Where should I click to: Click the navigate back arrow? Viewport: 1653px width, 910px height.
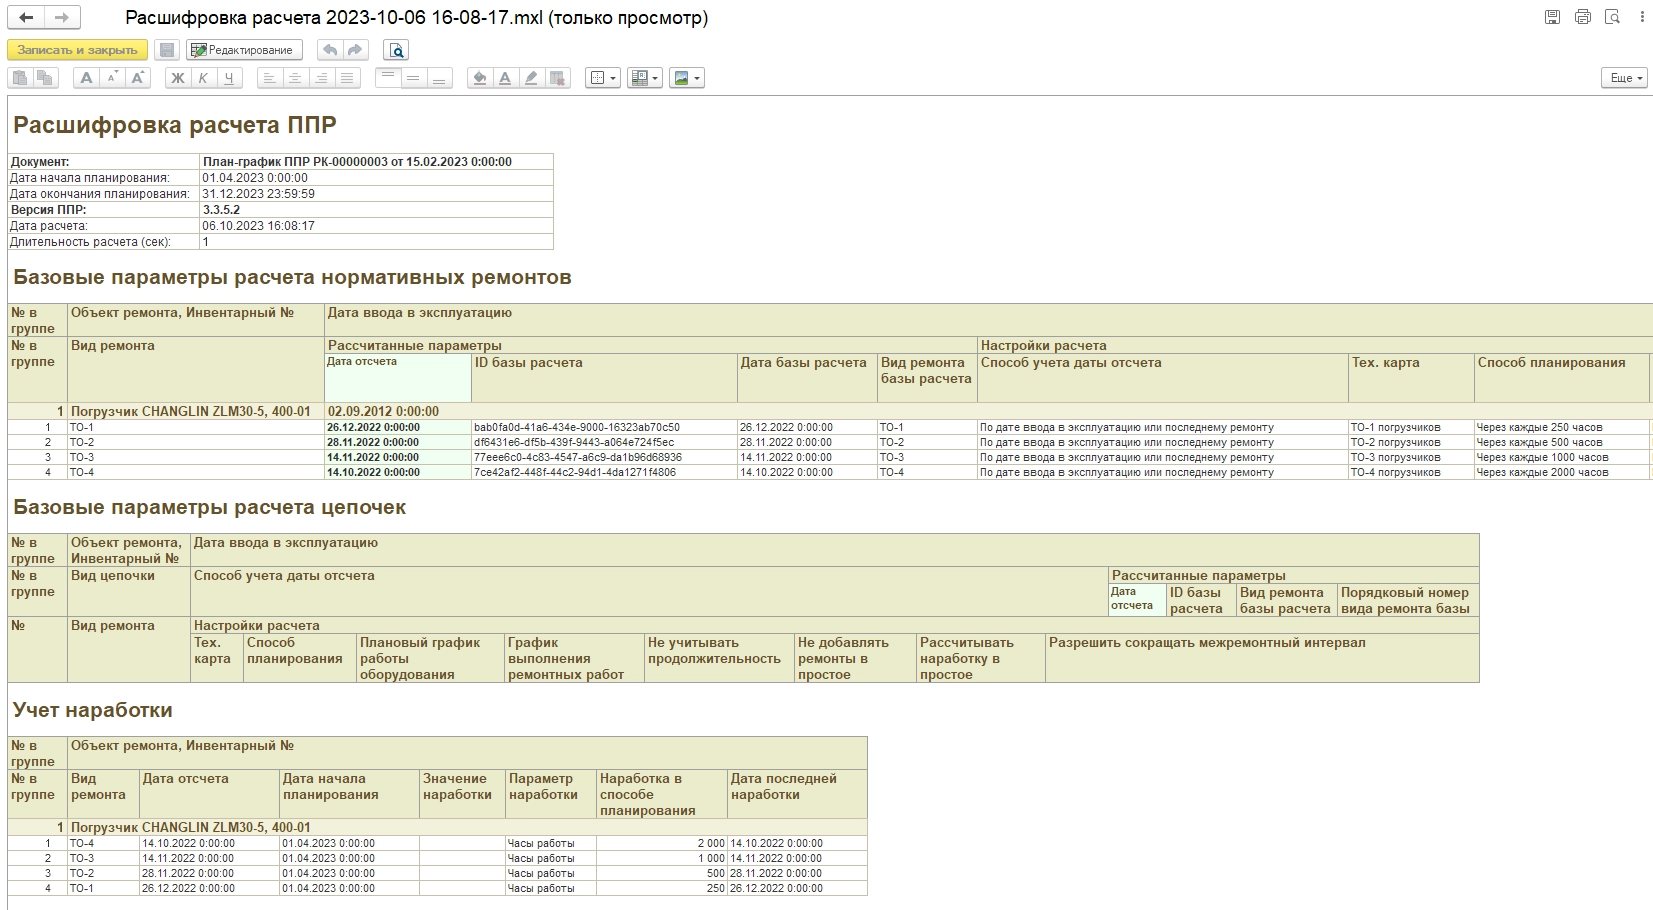[x=27, y=18]
